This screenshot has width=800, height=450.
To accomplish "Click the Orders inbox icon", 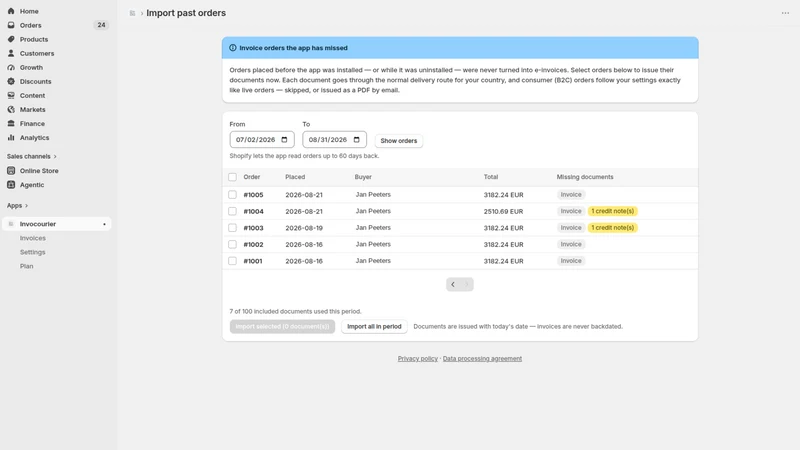I will (11, 25).
